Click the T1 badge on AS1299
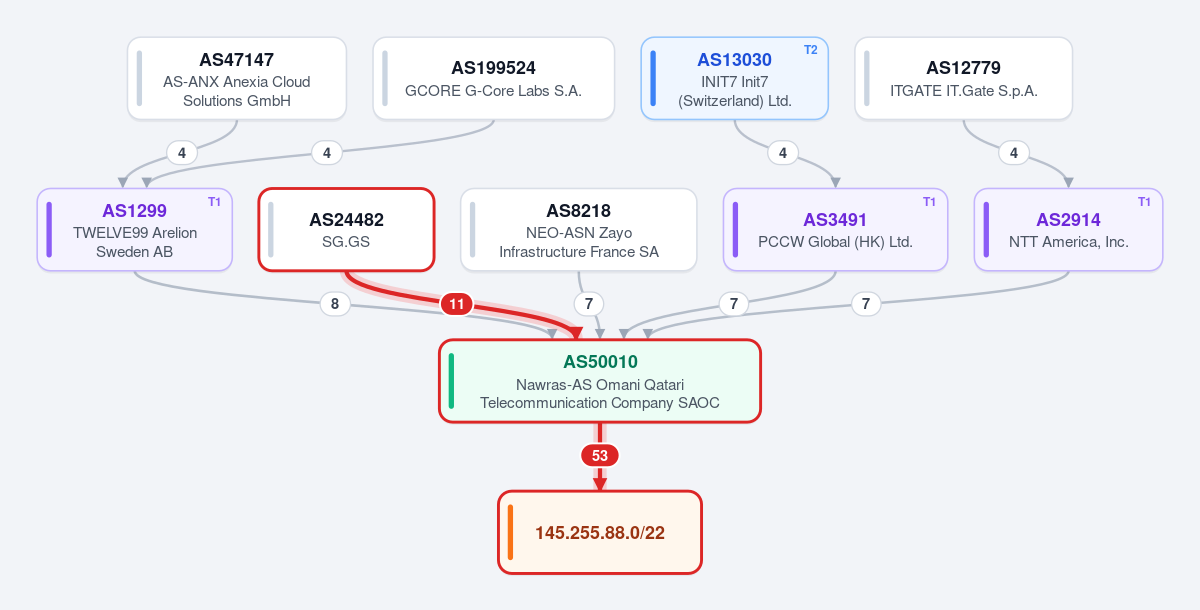The image size is (1200, 610). 214,202
